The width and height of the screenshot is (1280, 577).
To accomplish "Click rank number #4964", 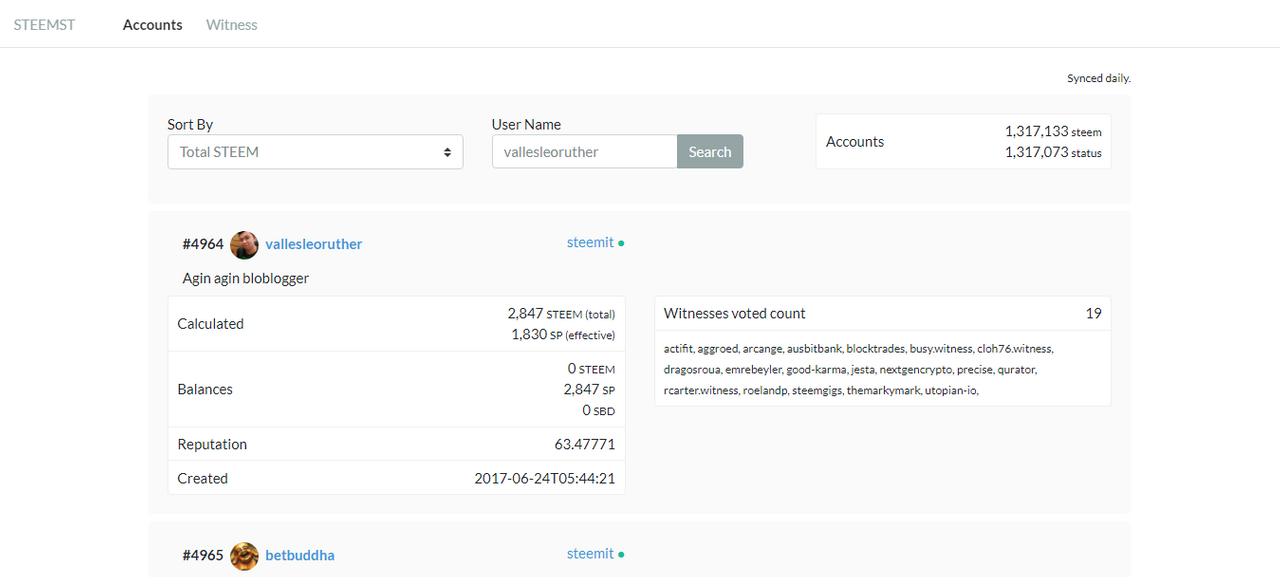I will click(x=203, y=244).
